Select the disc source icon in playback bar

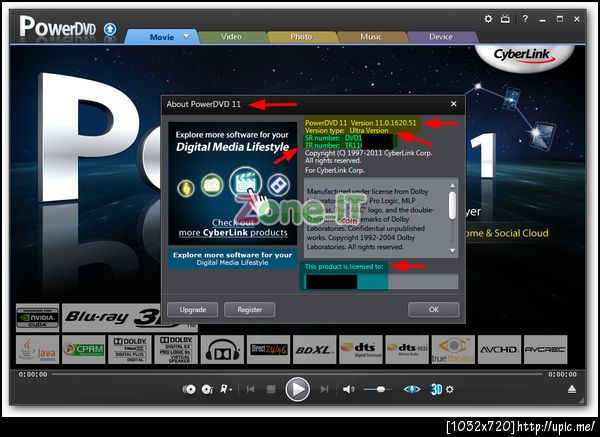189,390
